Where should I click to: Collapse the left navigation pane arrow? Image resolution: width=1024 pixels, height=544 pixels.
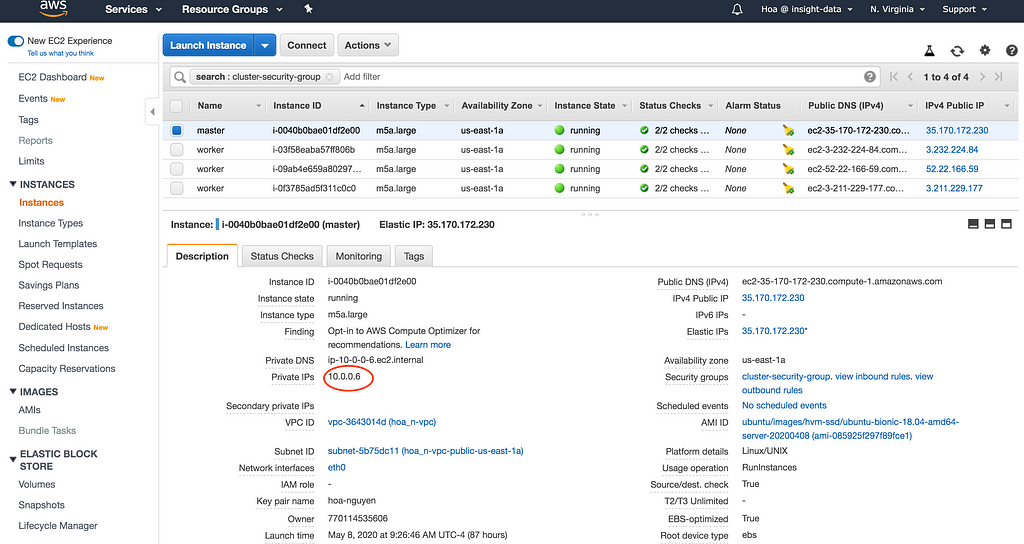pyautogui.click(x=152, y=112)
